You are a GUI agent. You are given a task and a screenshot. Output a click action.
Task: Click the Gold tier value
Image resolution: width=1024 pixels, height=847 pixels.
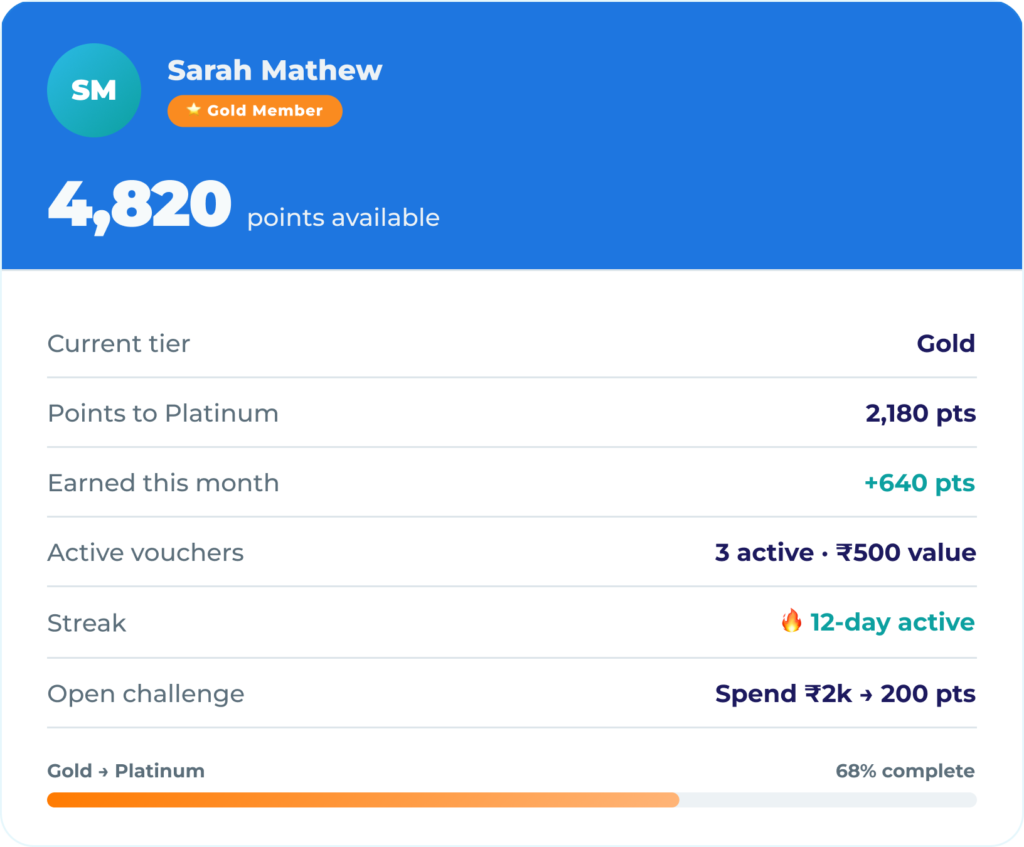click(946, 344)
